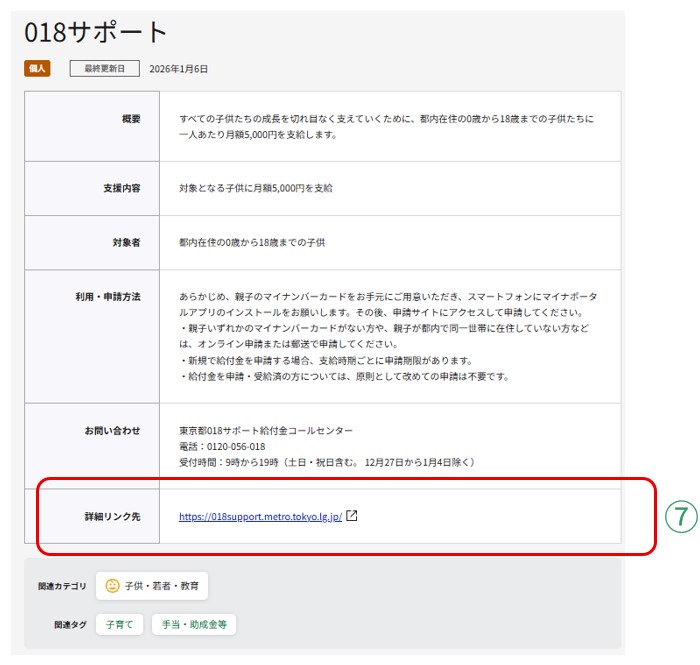Screen dimensions: 700x665
Task: Click the orange 個人 badge
Action: pyautogui.click(x=37, y=69)
